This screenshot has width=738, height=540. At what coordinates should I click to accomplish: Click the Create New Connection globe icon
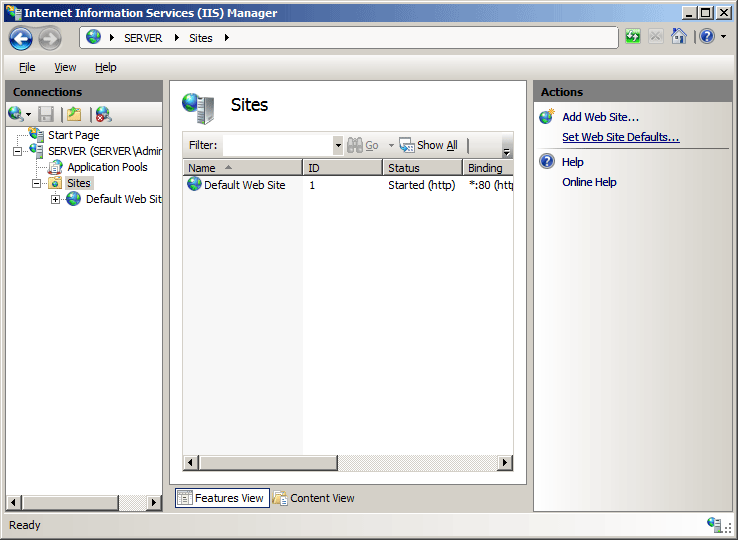tap(15, 114)
